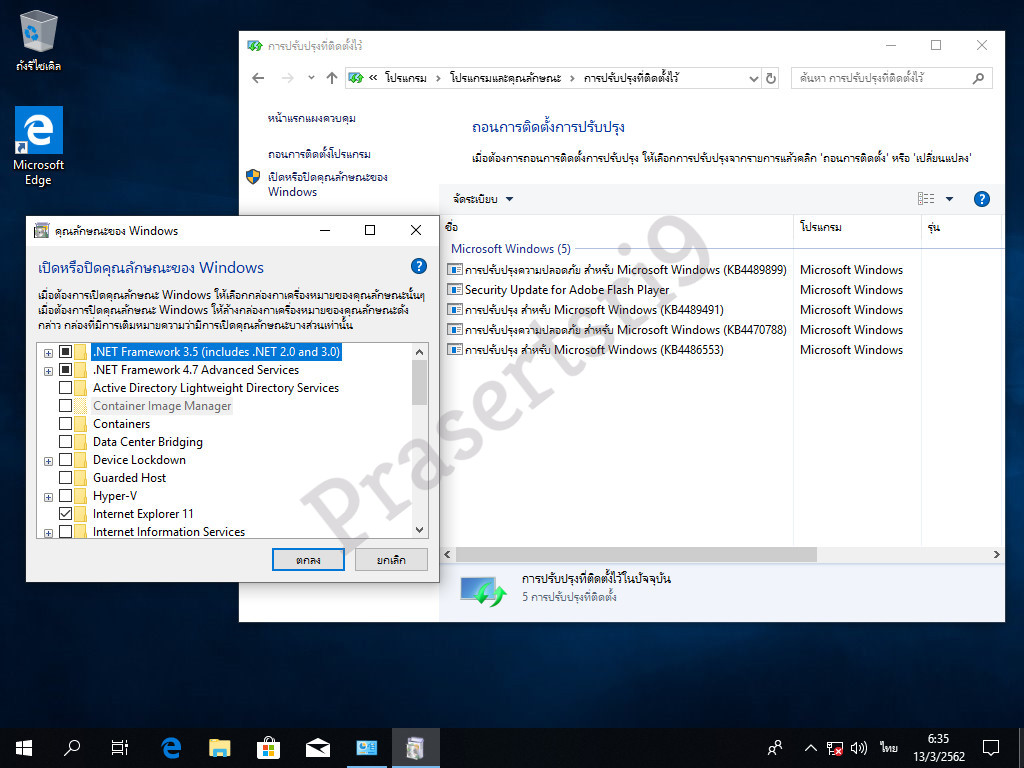Screen dimensions: 1024x768
Task: Enable the Device Lockdown checkbox
Action: [x=65, y=460]
